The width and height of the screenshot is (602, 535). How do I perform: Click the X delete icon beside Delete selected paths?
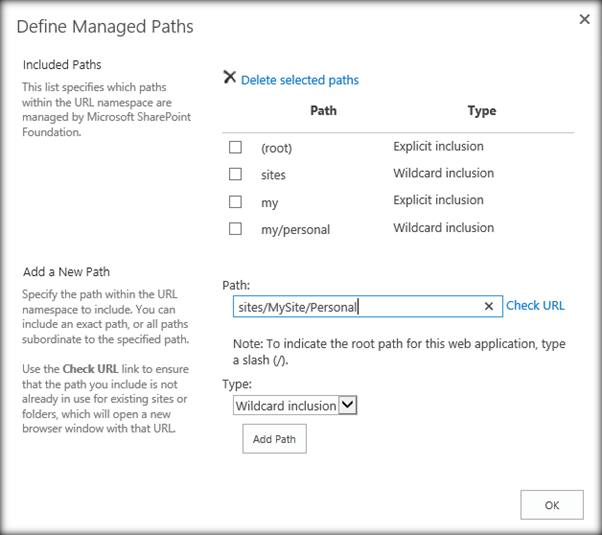pyautogui.click(x=230, y=78)
